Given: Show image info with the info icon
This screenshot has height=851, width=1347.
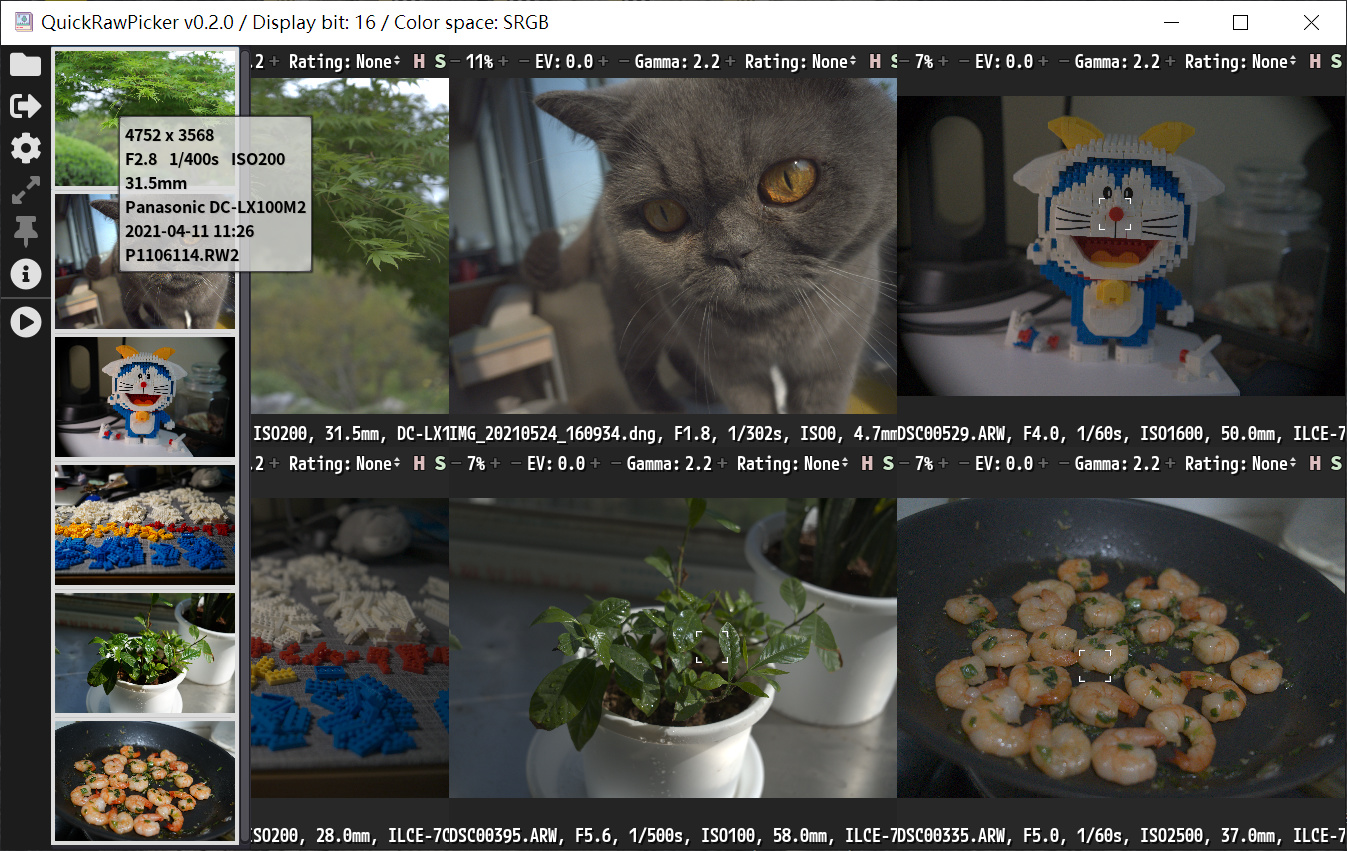Looking at the screenshot, I should pos(25,273).
